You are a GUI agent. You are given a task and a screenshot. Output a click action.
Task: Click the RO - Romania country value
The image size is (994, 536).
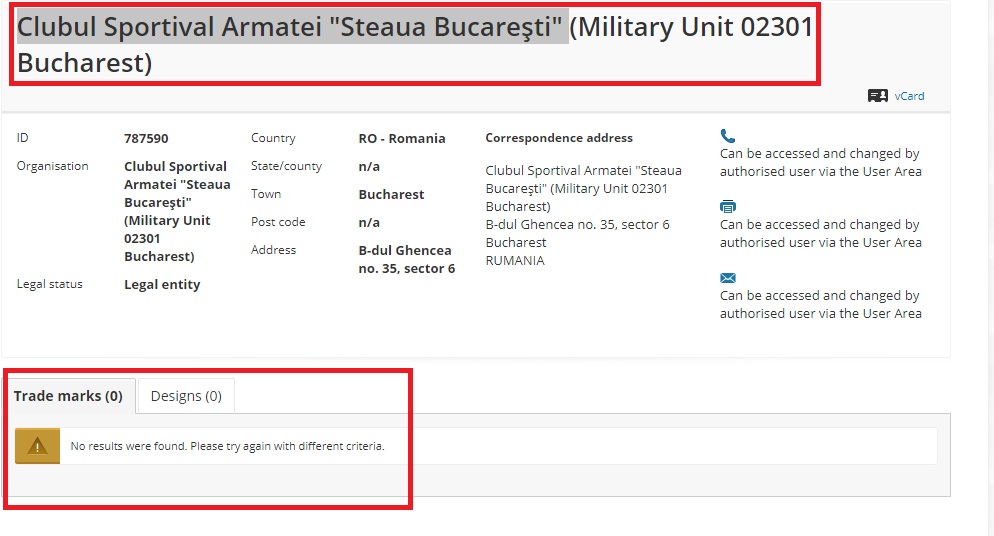coord(402,138)
